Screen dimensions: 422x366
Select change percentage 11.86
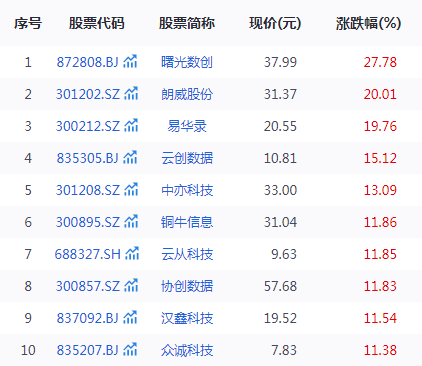(x=380, y=222)
